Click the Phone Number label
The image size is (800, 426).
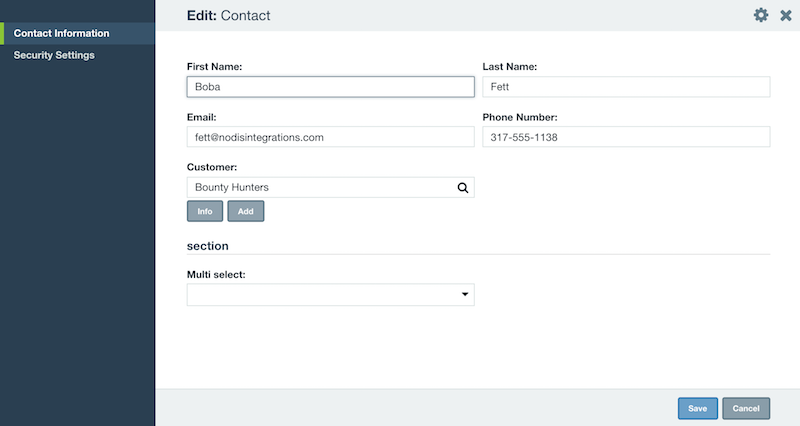point(520,117)
